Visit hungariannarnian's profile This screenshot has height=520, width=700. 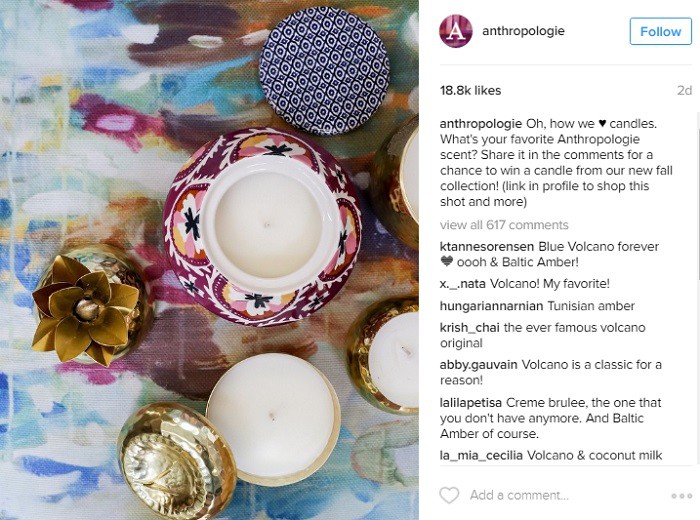pyautogui.click(x=491, y=306)
